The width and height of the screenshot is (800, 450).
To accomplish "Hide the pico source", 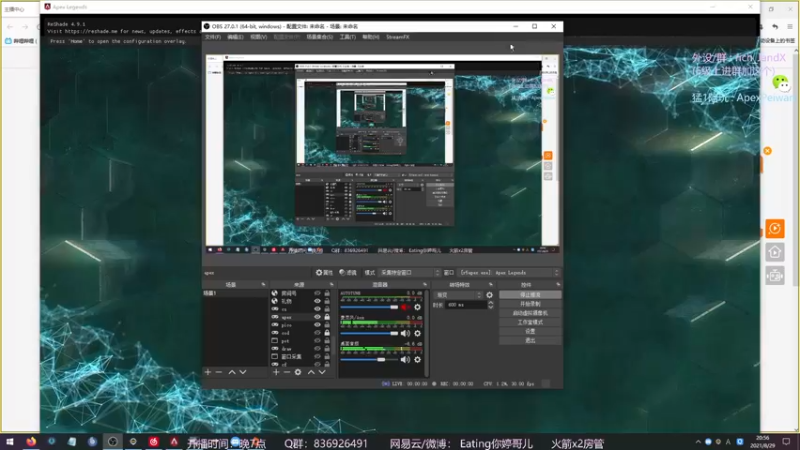I will (317, 325).
